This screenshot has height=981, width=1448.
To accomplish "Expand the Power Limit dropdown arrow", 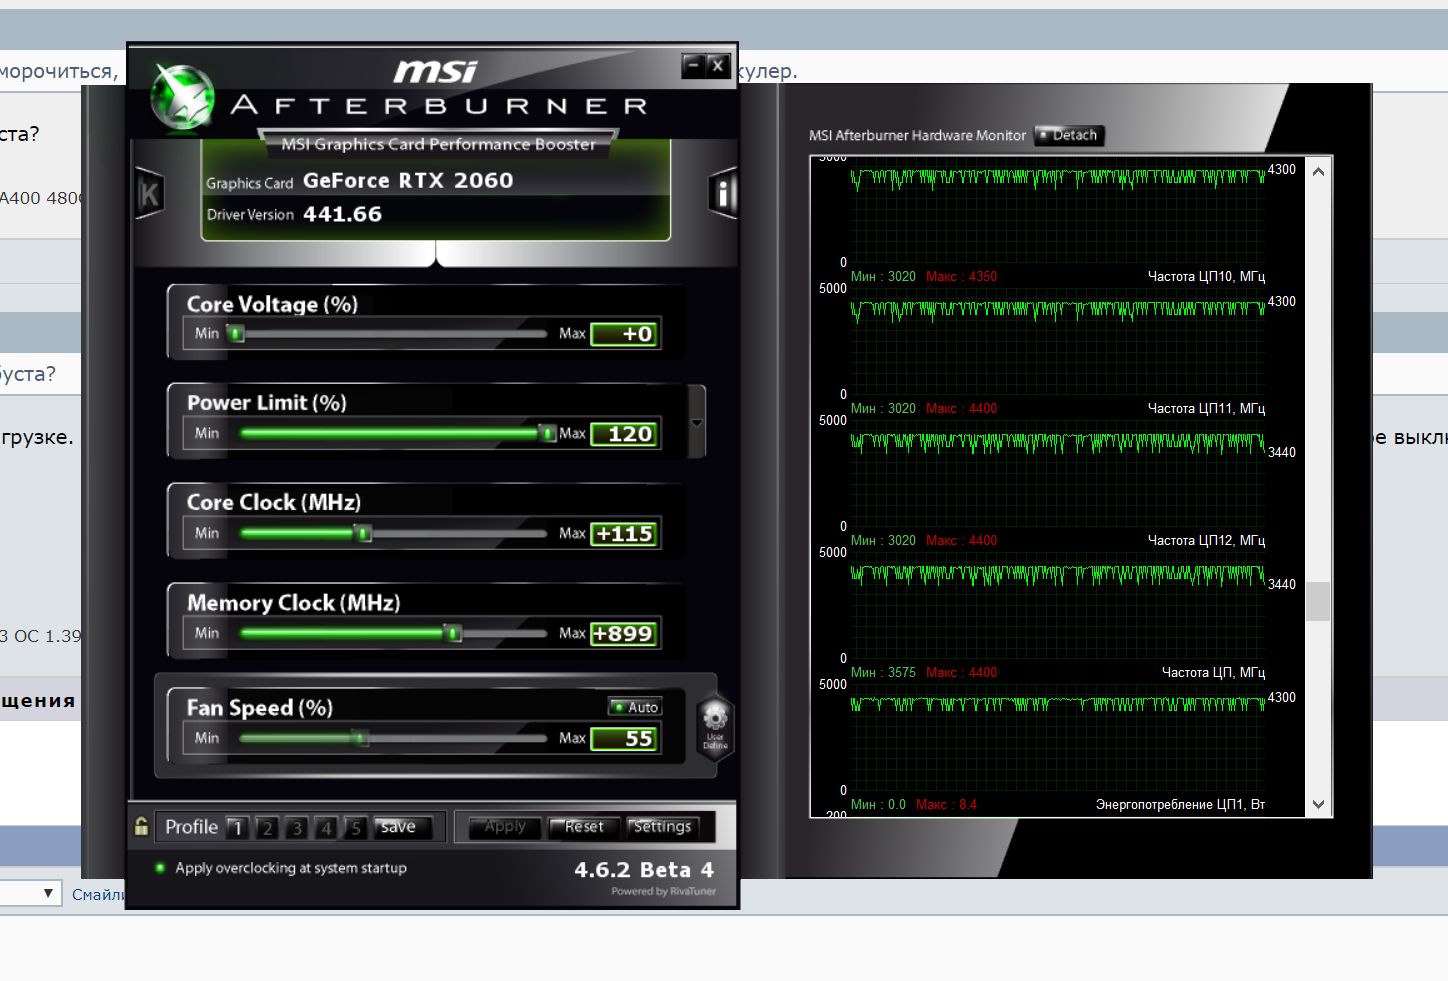I will 697,423.
